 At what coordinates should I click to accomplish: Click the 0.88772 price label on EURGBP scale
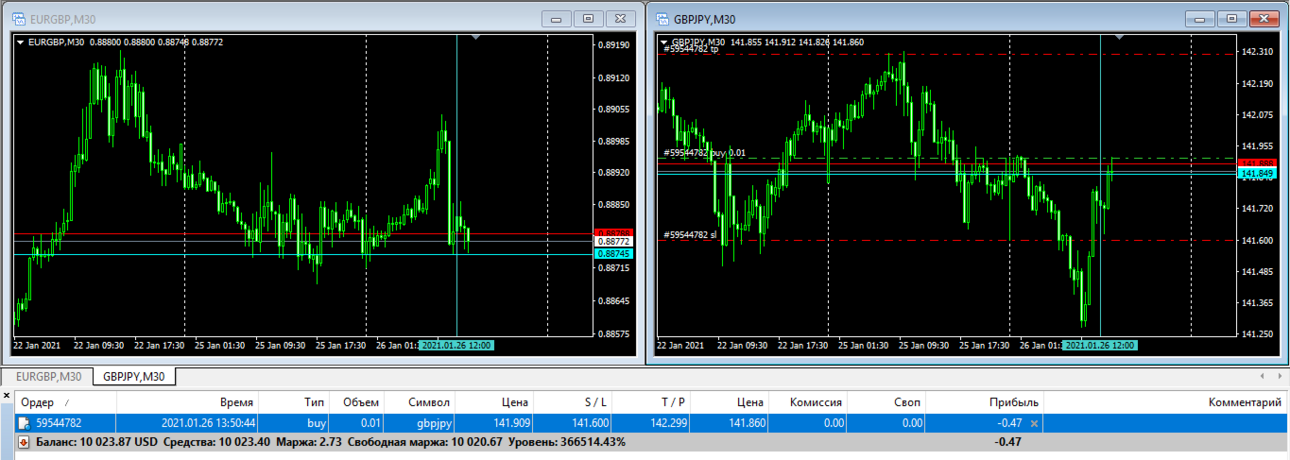coord(613,241)
